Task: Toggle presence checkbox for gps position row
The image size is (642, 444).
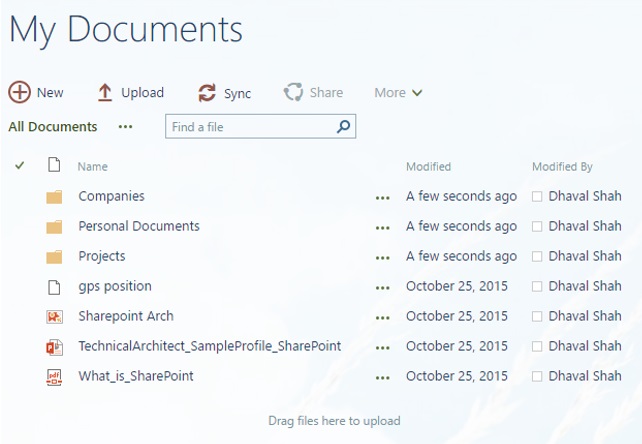Action: (x=537, y=287)
